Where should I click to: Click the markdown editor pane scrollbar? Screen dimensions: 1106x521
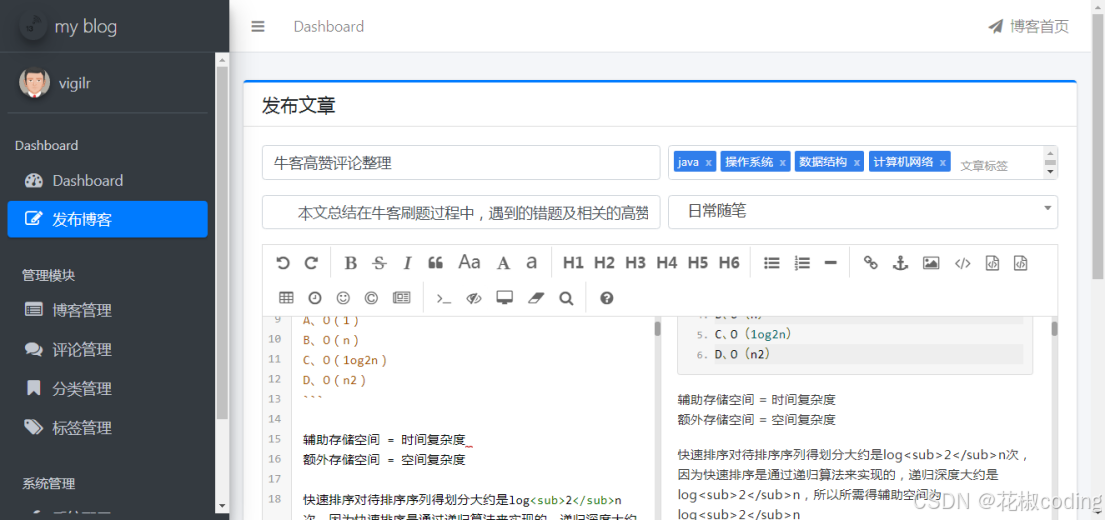pos(657,329)
